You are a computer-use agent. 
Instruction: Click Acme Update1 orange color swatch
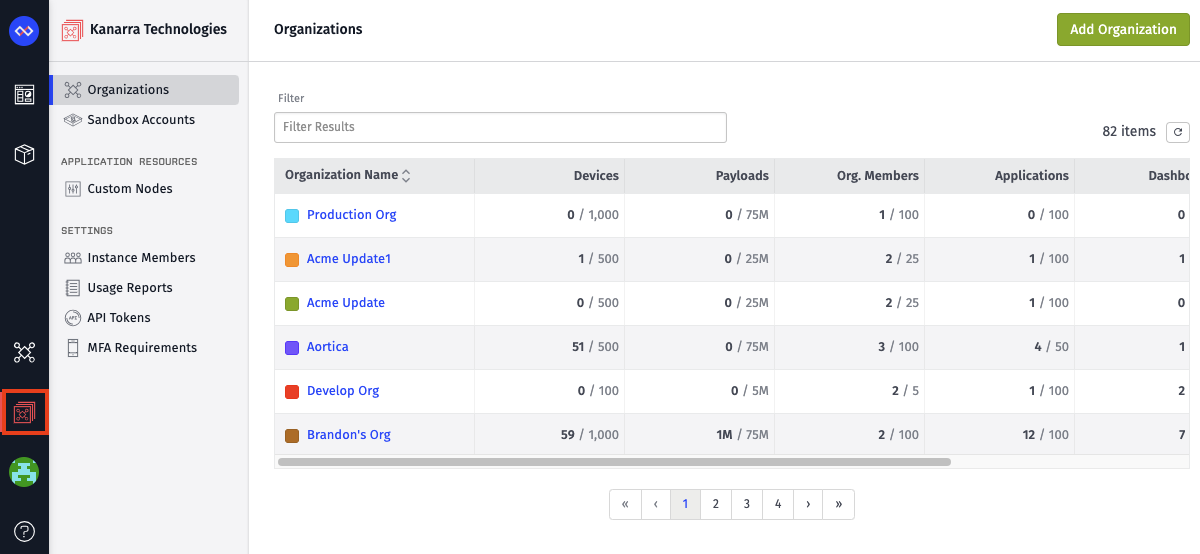[292, 259]
